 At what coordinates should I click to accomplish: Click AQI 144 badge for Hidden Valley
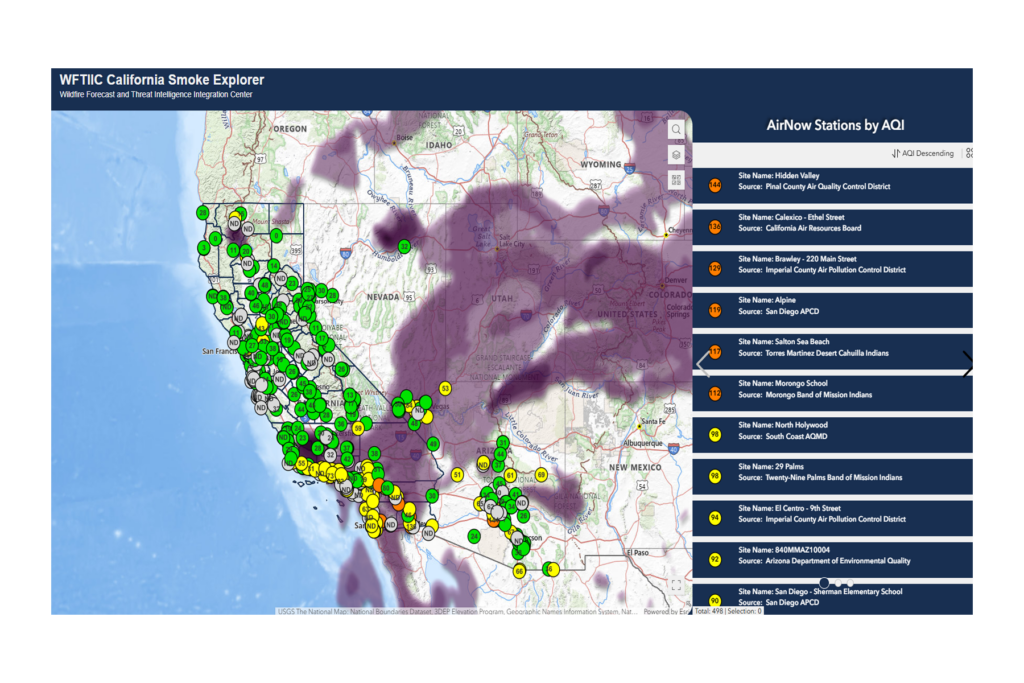(x=714, y=185)
